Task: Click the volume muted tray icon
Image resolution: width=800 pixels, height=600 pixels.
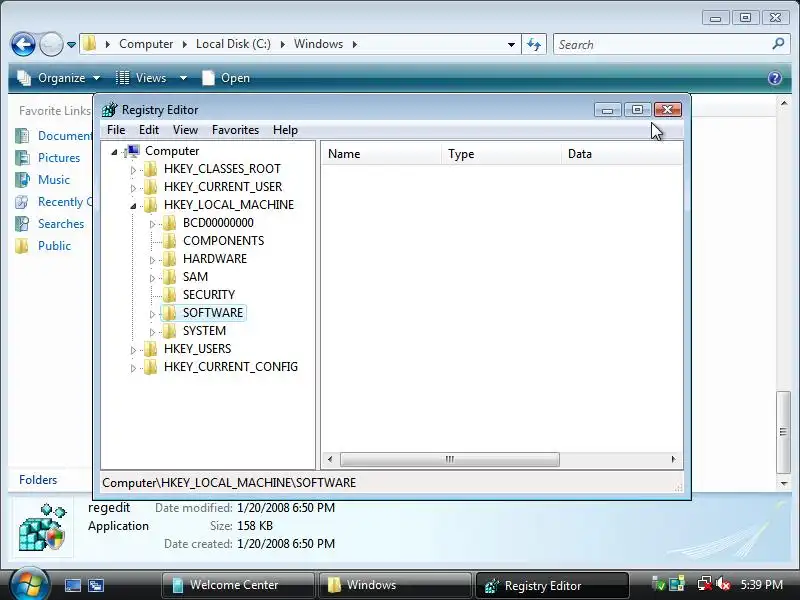Action: click(x=722, y=584)
